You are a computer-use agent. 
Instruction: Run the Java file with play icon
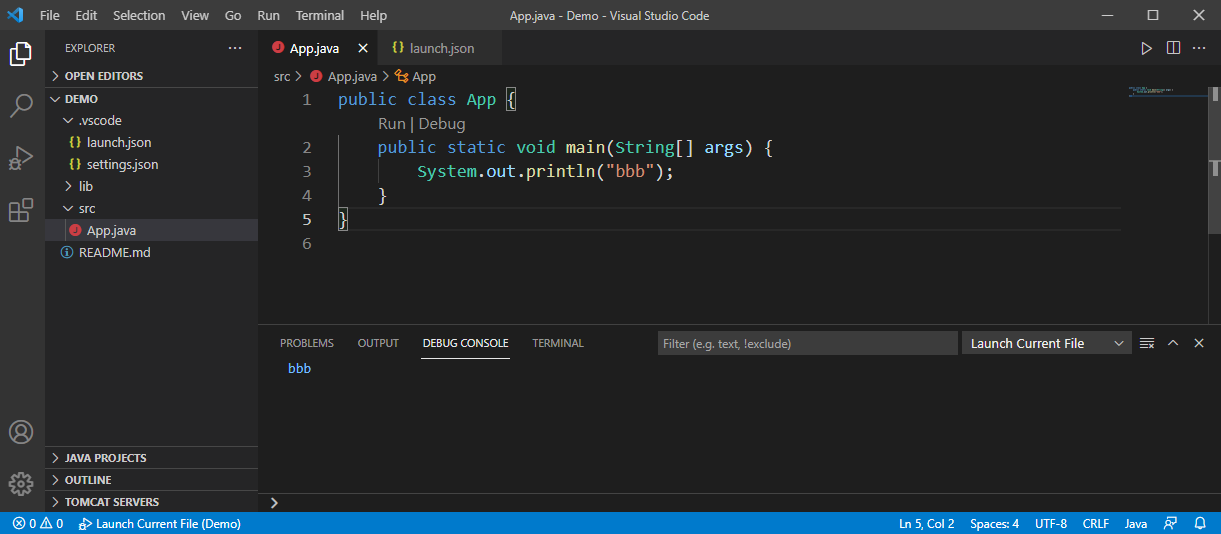click(x=1147, y=48)
